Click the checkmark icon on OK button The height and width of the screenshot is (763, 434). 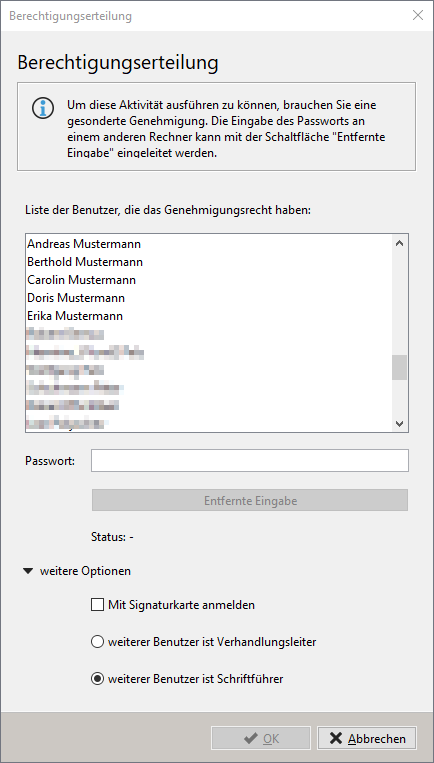(251, 738)
